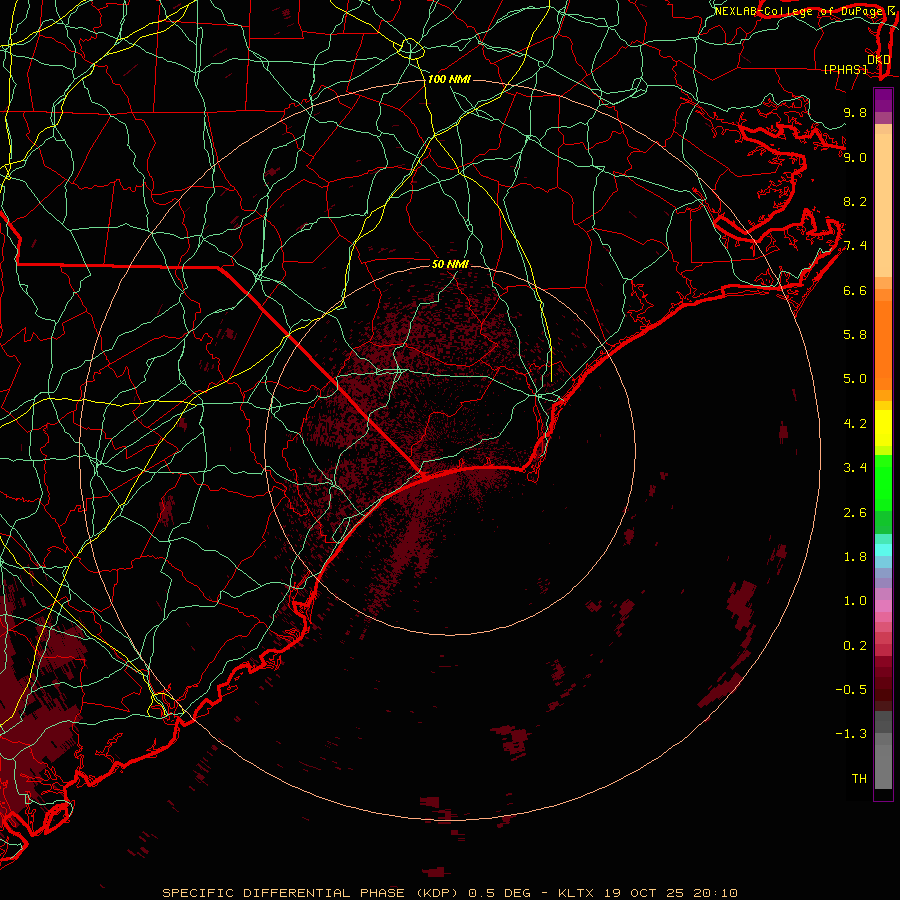900x900 pixels.
Task: Select the 4.2 value on the scale
Action: (855, 424)
